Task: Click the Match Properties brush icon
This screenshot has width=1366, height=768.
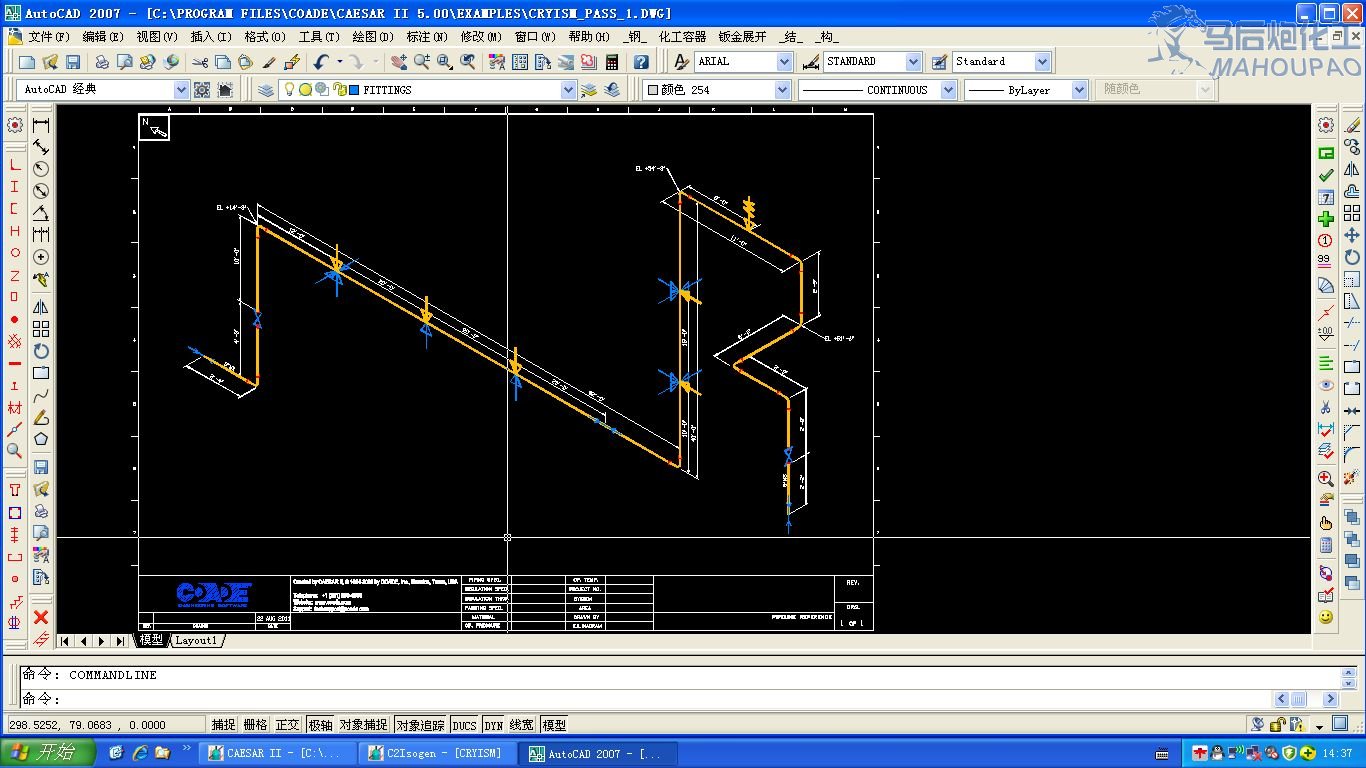Action: (269, 62)
